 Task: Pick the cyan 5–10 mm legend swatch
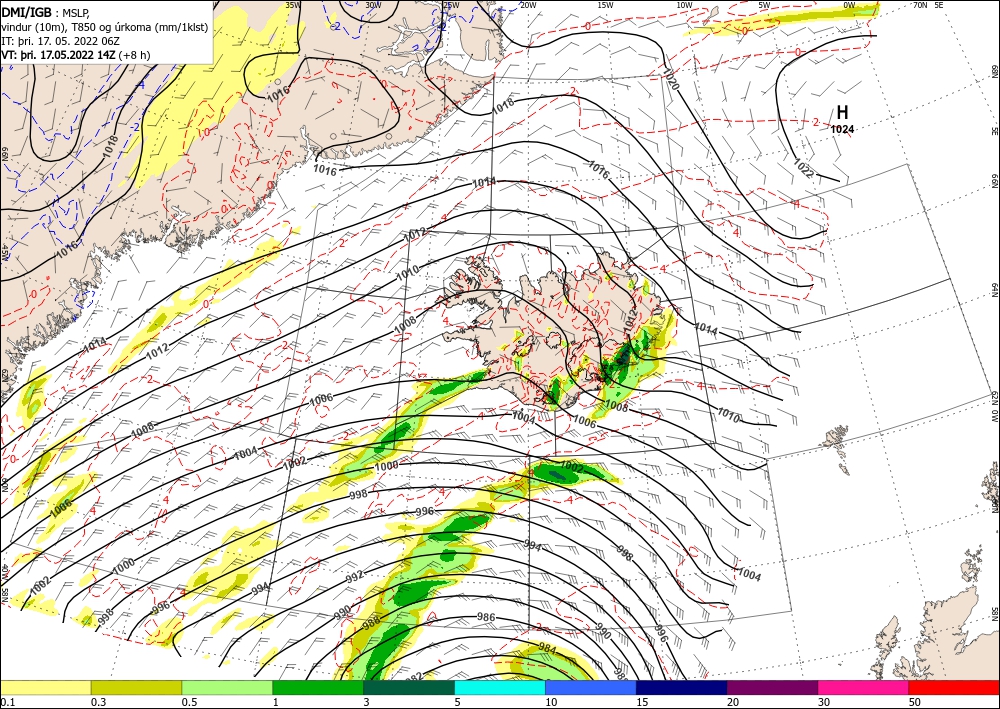(500, 687)
